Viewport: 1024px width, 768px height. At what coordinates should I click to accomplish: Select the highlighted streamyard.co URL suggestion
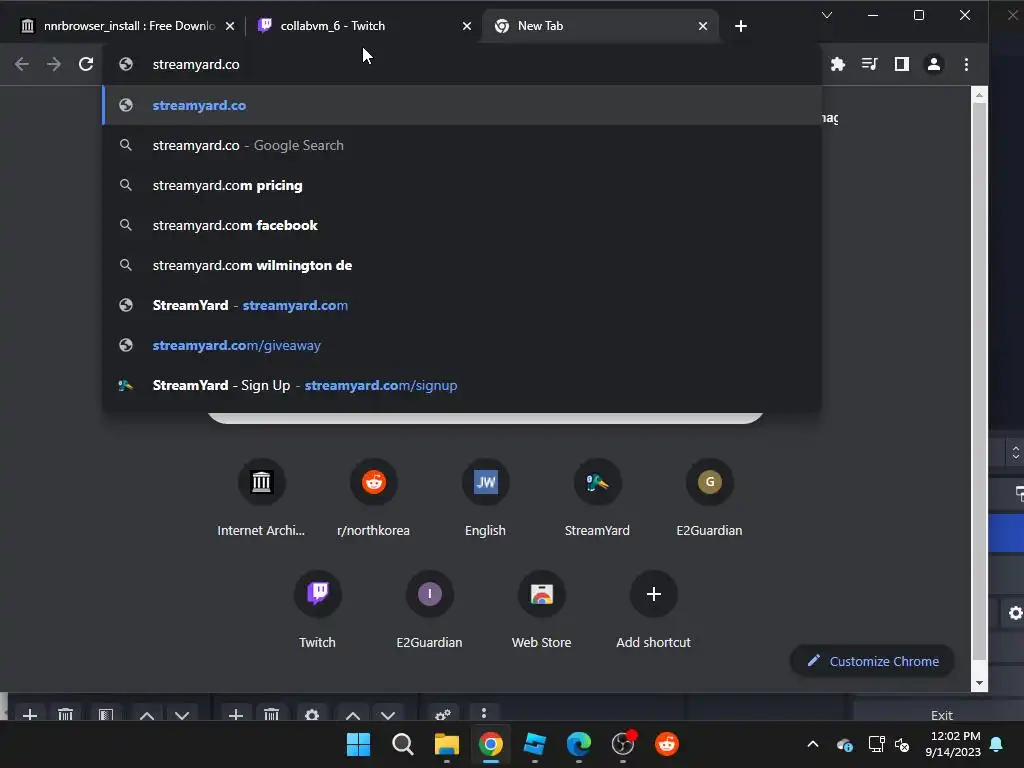462,105
